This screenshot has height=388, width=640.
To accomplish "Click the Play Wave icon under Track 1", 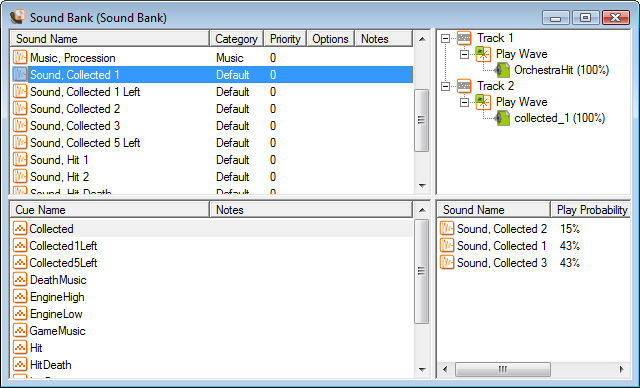I will point(483,54).
